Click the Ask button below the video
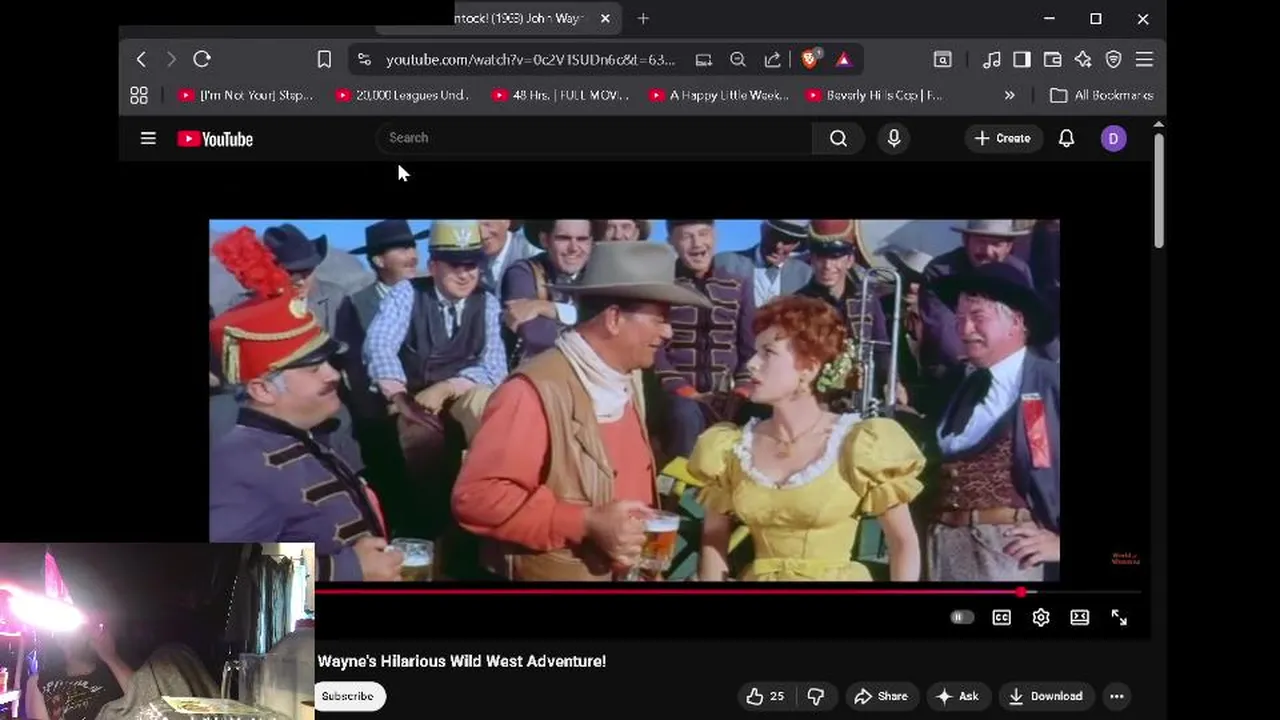Screen dimensions: 1280x720 (957, 696)
